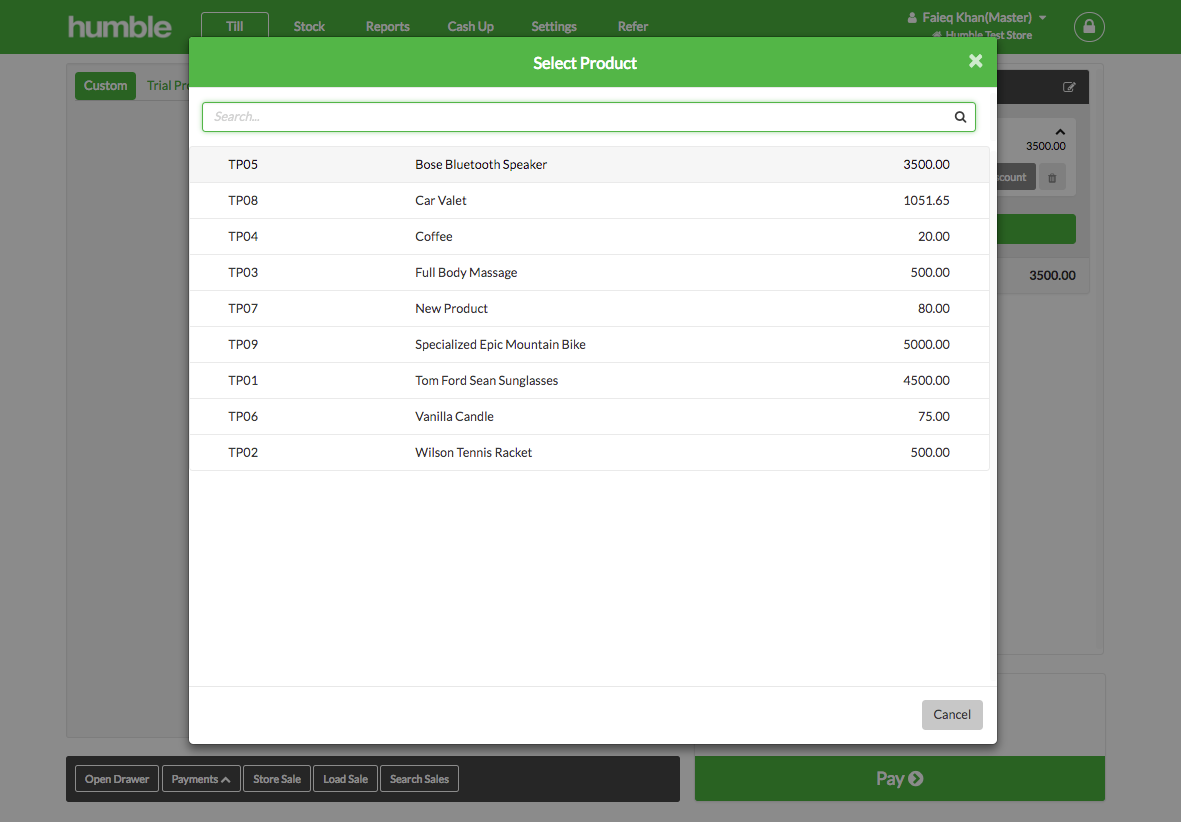This screenshot has width=1181, height=822.
Task: Expand the Payments menu
Action: pos(200,779)
